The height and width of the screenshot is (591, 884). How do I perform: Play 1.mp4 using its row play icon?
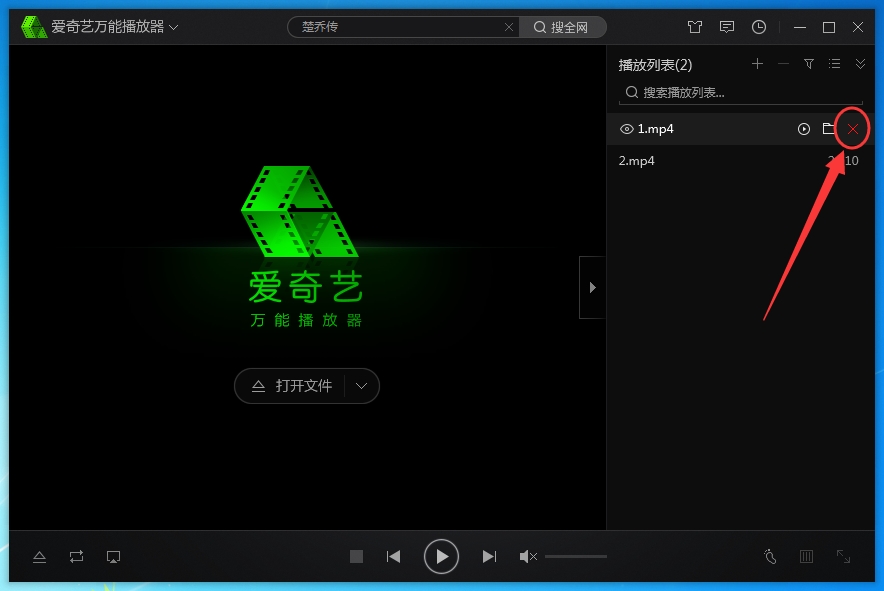[804, 129]
